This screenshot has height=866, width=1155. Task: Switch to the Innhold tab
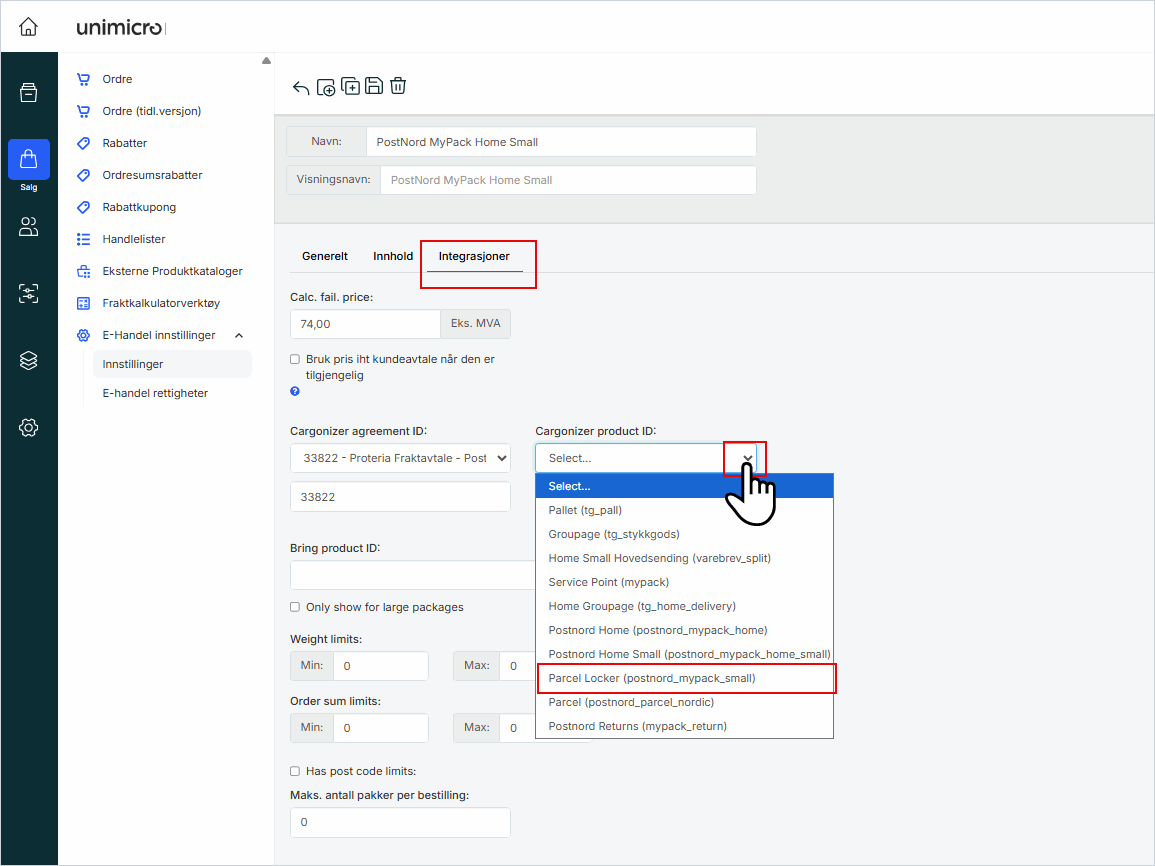pyautogui.click(x=393, y=256)
